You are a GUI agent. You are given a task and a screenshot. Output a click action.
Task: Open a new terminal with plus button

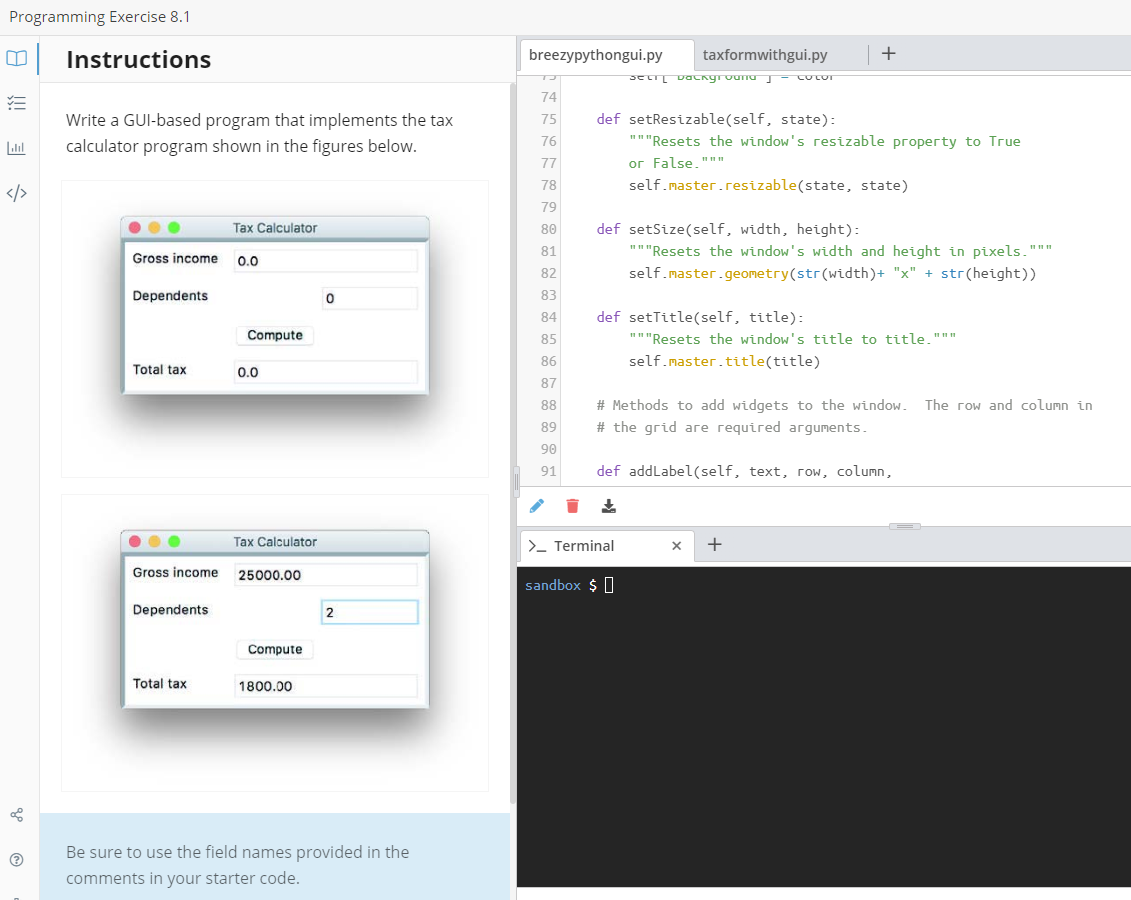[x=714, y=545]
